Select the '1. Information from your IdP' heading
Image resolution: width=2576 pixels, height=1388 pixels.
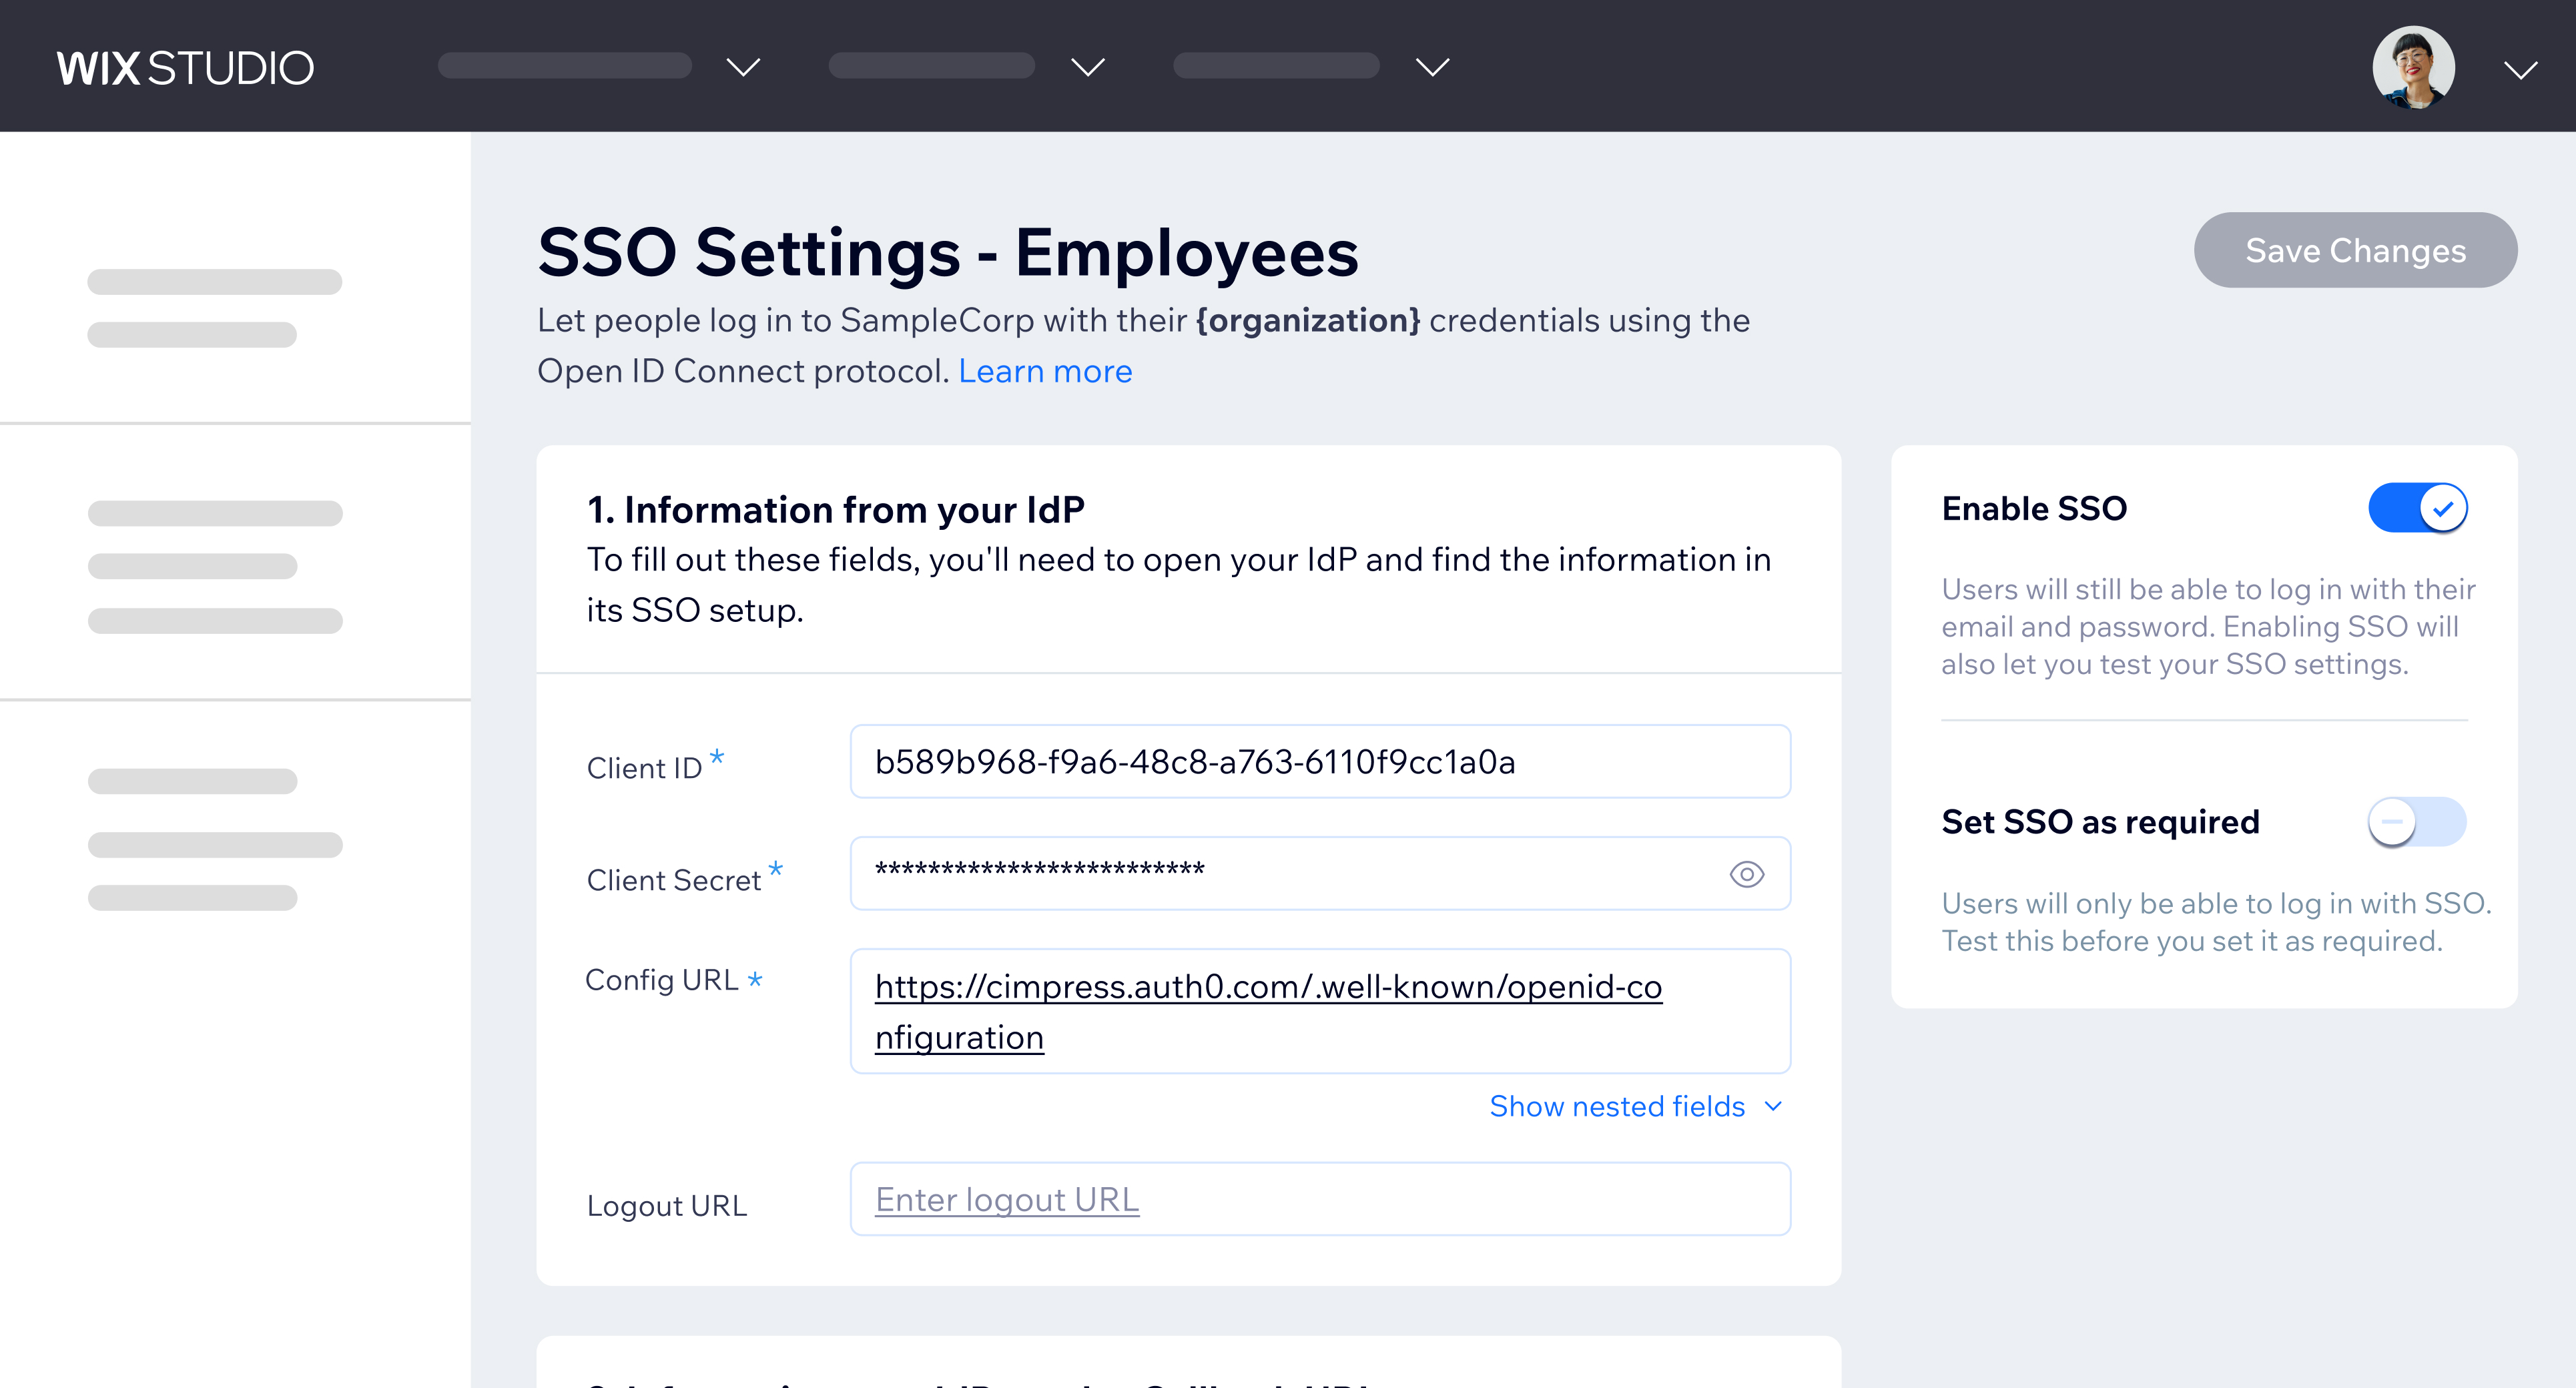[x=835, y=510]
